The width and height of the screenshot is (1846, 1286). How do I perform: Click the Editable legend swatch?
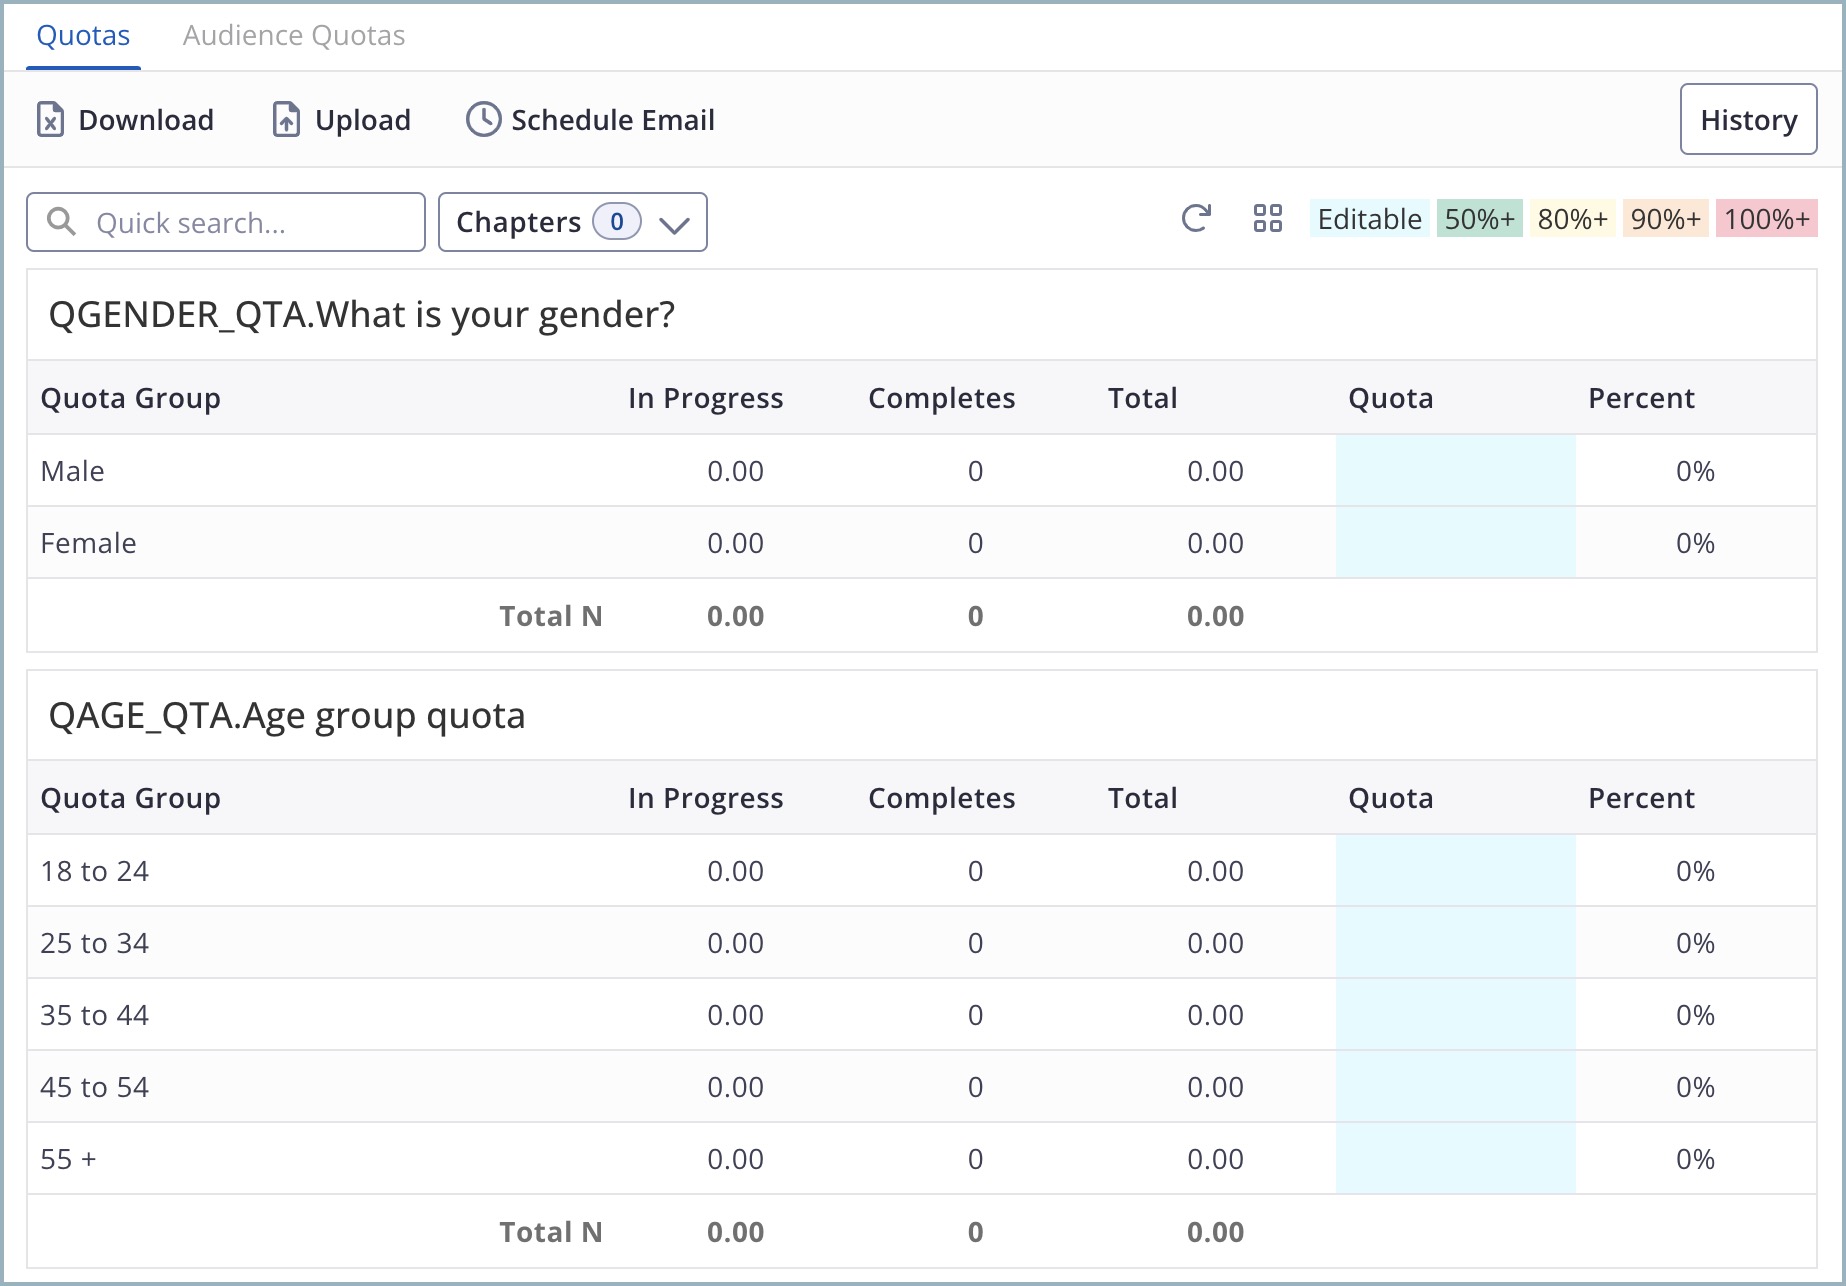[1370, 219]
